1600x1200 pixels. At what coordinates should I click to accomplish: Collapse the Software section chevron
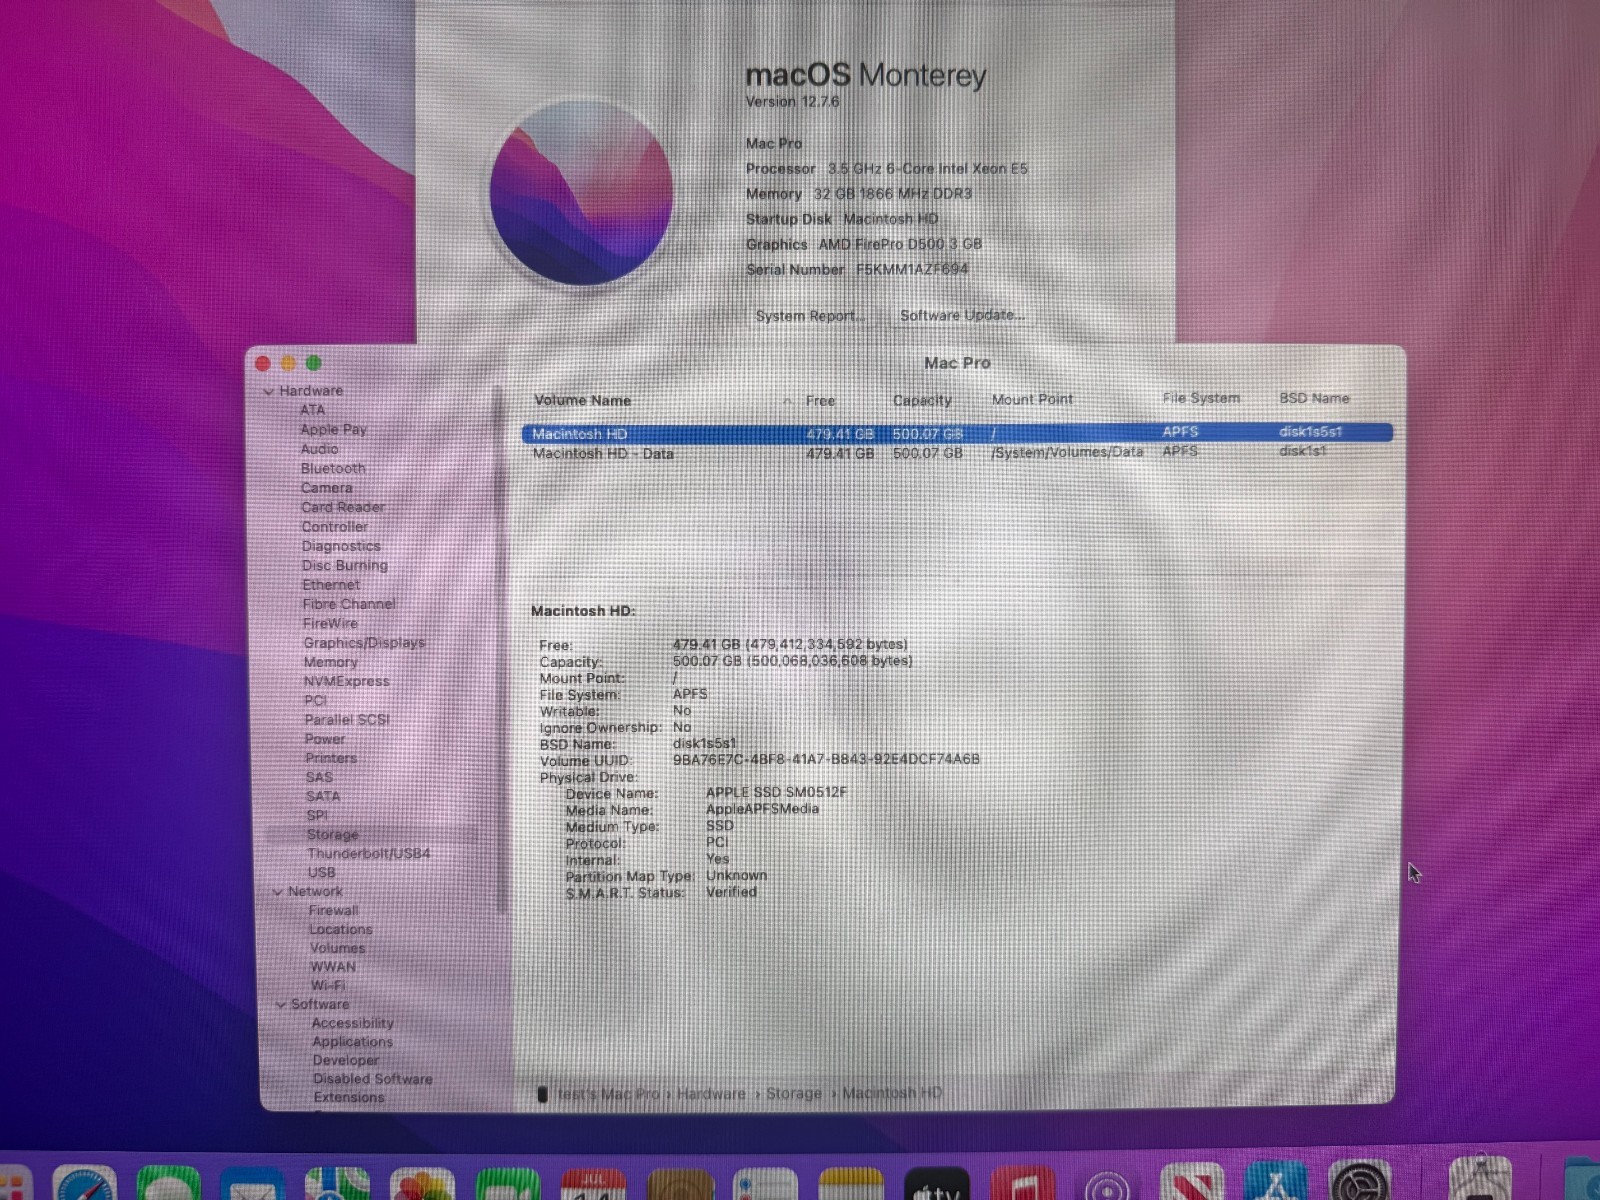pyautogui.click(x=281, y=1004)
